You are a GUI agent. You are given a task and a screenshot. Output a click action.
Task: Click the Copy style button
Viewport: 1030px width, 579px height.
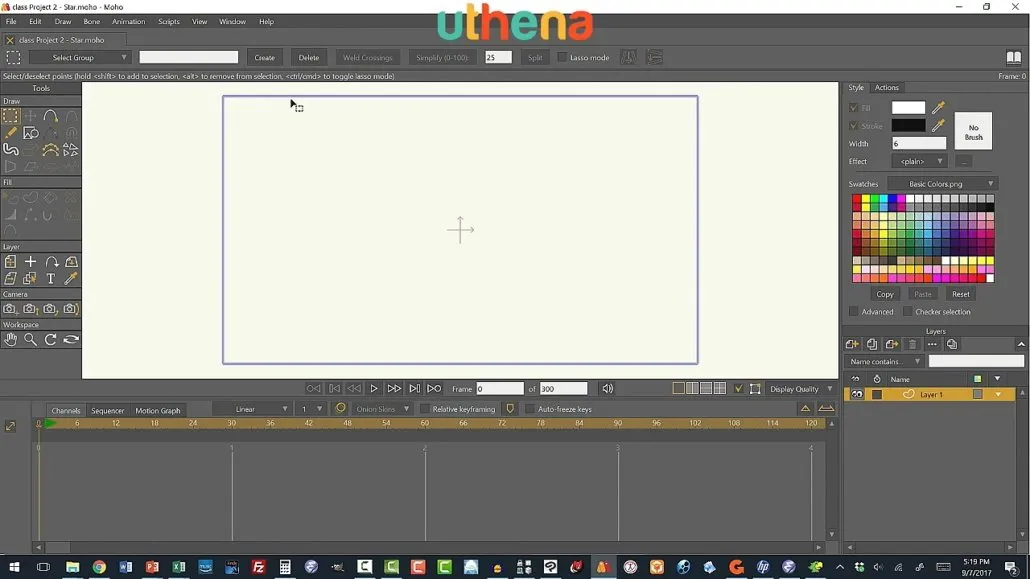885,294
